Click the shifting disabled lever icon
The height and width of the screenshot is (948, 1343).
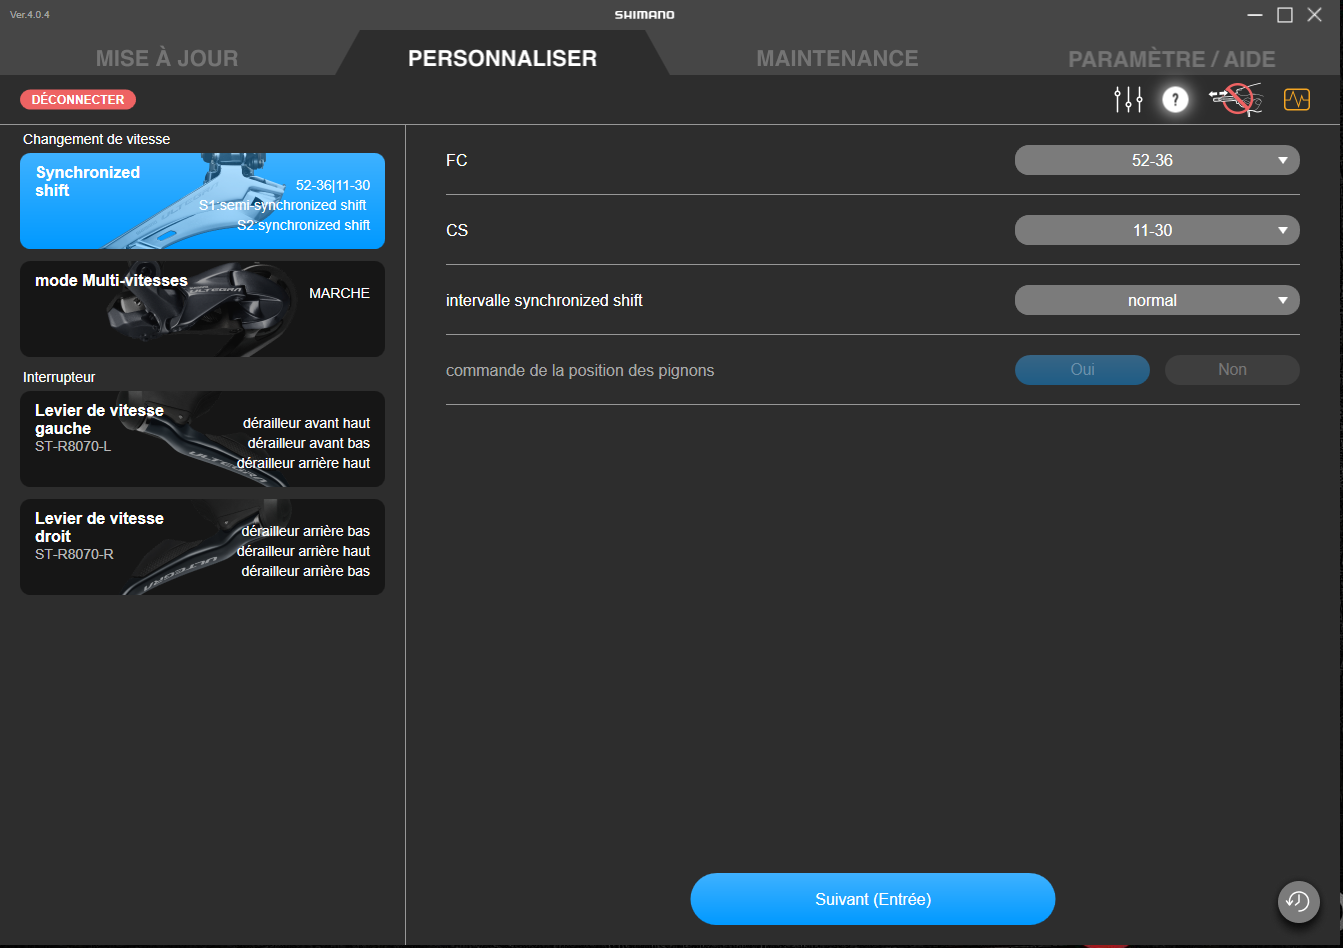[x=1236, y=100]
